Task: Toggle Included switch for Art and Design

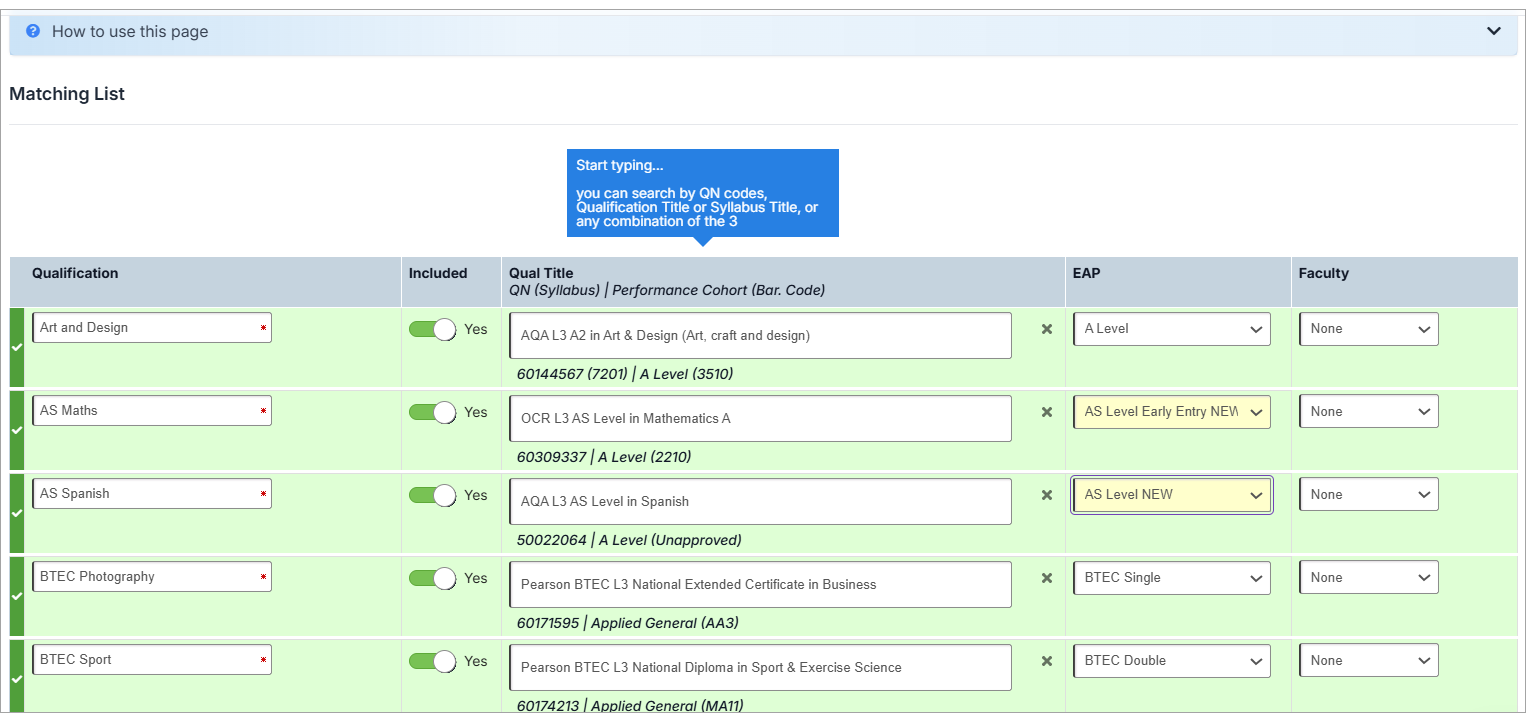Action: [432, 329]
